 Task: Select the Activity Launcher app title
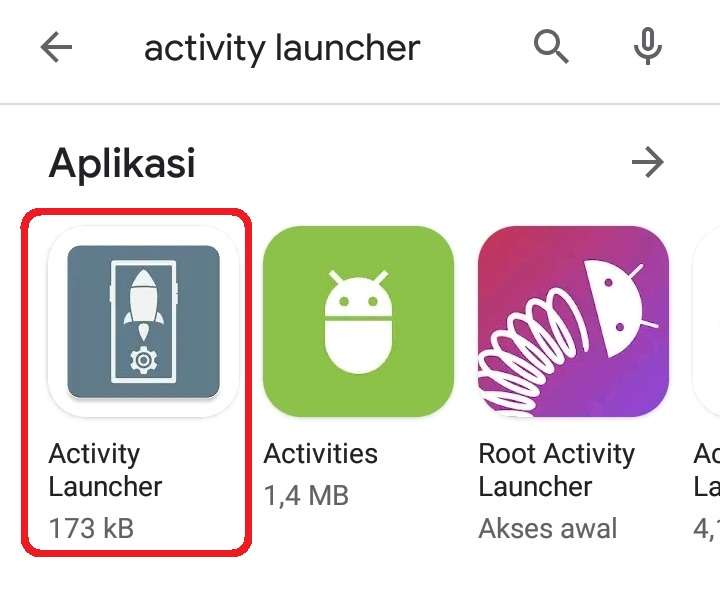105,470
